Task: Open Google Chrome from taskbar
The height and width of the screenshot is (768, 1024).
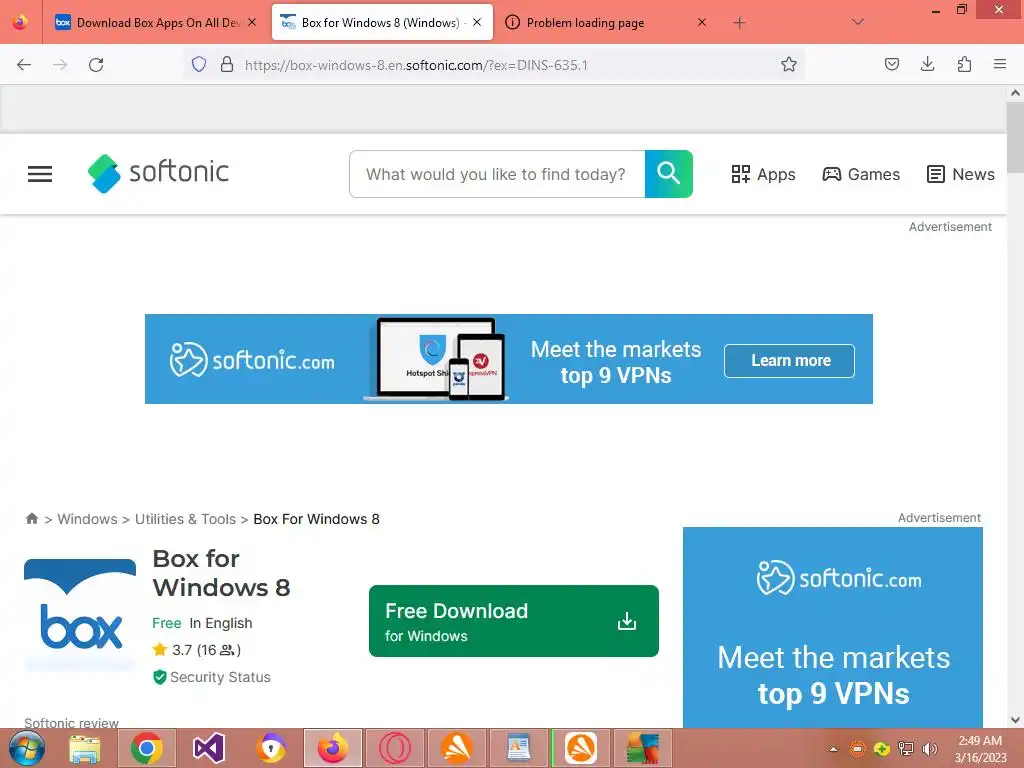Action: [146, 748]
